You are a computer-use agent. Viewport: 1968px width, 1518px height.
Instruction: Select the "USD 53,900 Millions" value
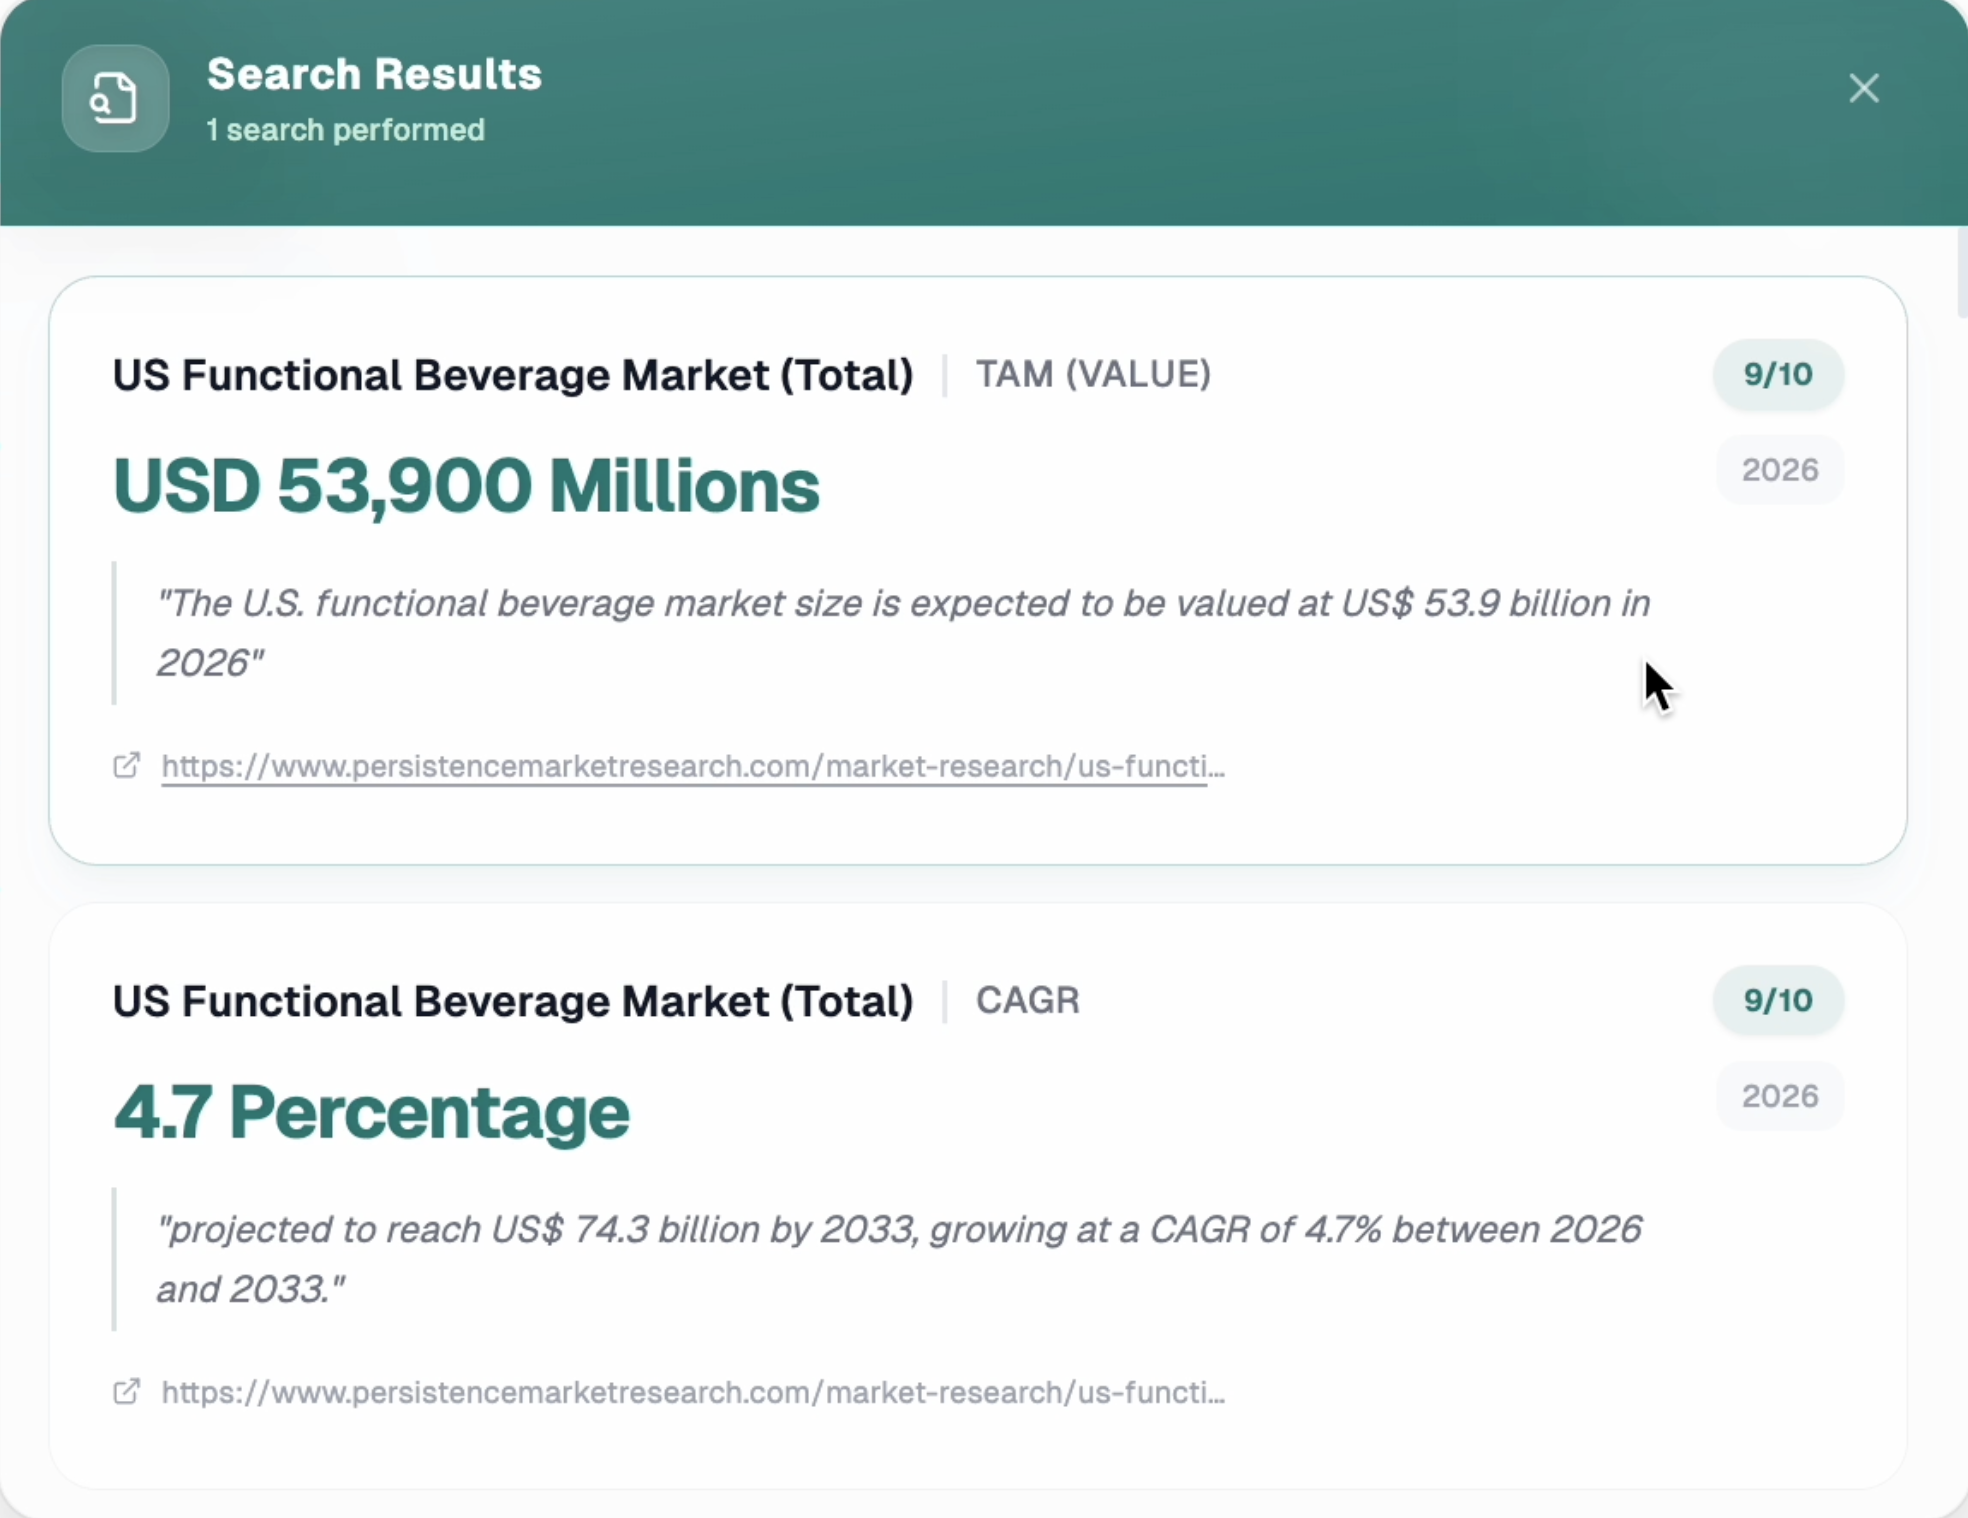coord(466,487)
